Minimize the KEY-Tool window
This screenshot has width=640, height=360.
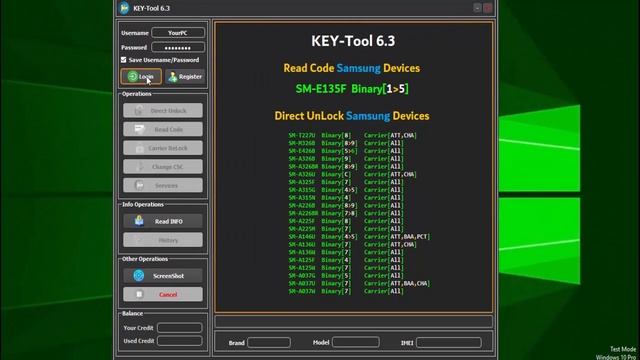click(x=477, y=8)
